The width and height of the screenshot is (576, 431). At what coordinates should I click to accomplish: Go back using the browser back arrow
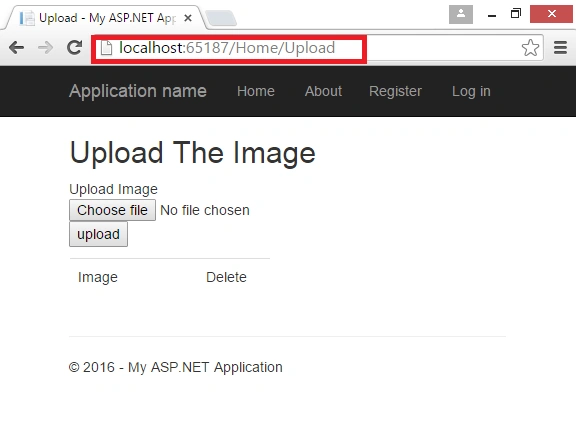click(17, 48)
